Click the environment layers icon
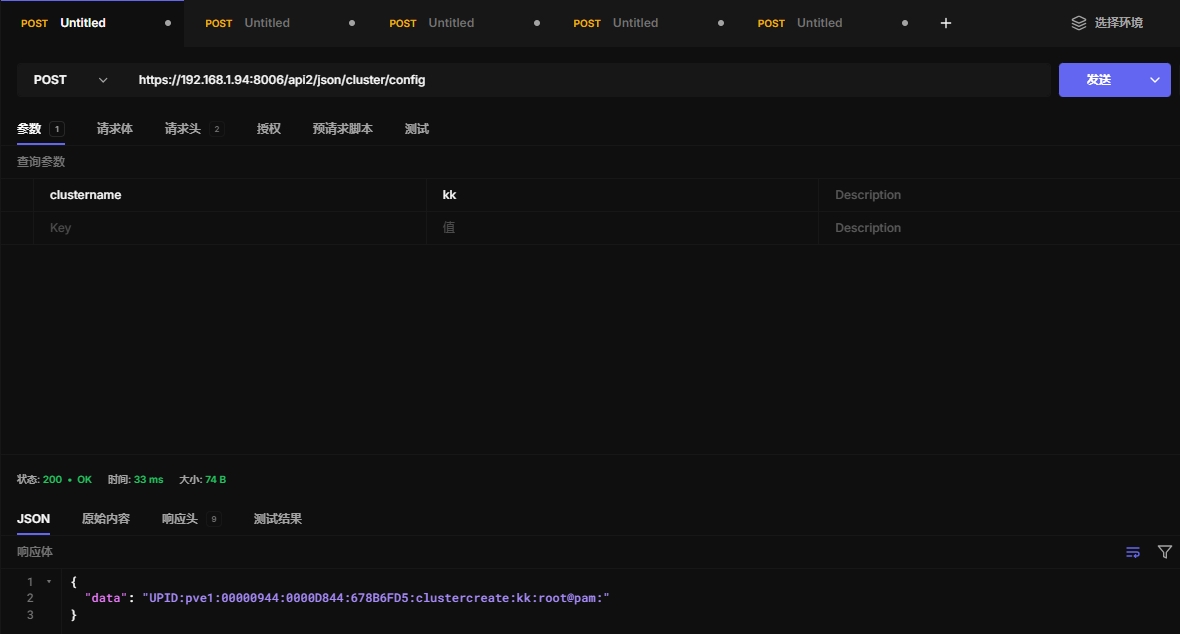The width and height of the screenshot is (1180, 634). [x=1078, y=23]
